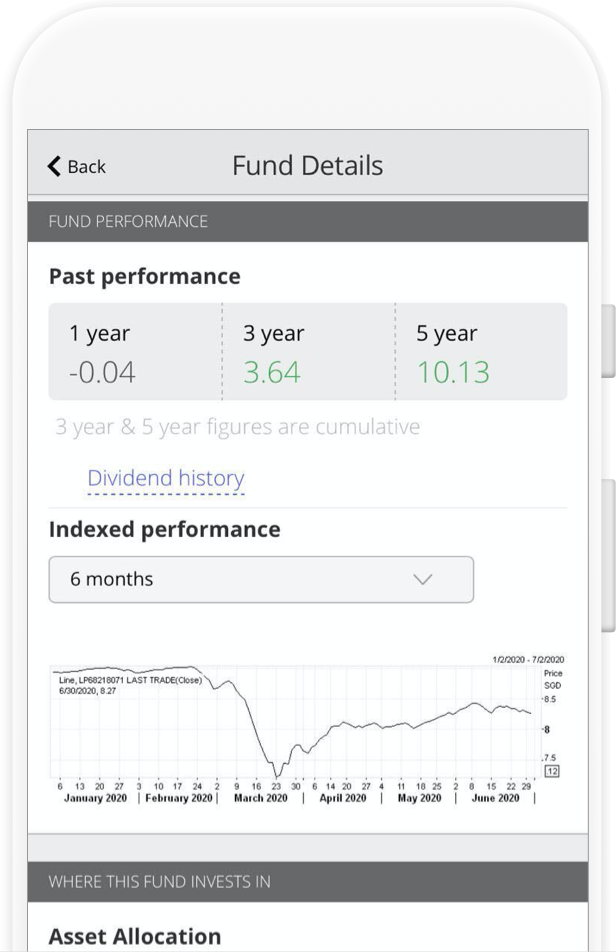
Task: Click the June 2020 axis label
Action: click(x=495, y=798)
